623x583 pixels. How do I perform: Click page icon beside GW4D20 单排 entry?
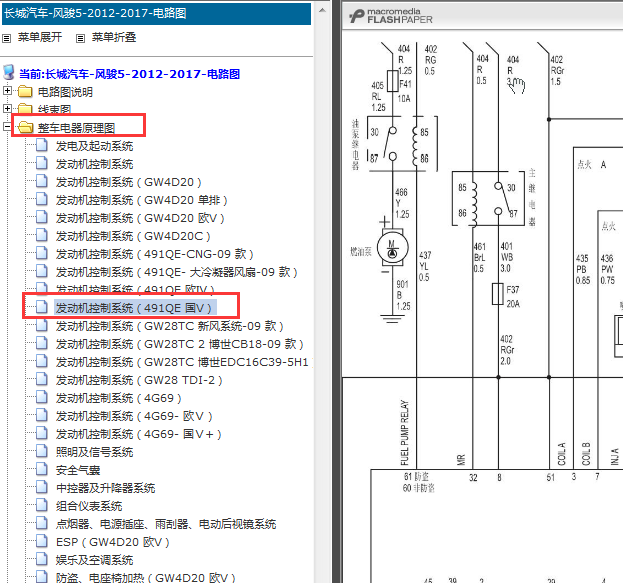(x=42, y=199)
